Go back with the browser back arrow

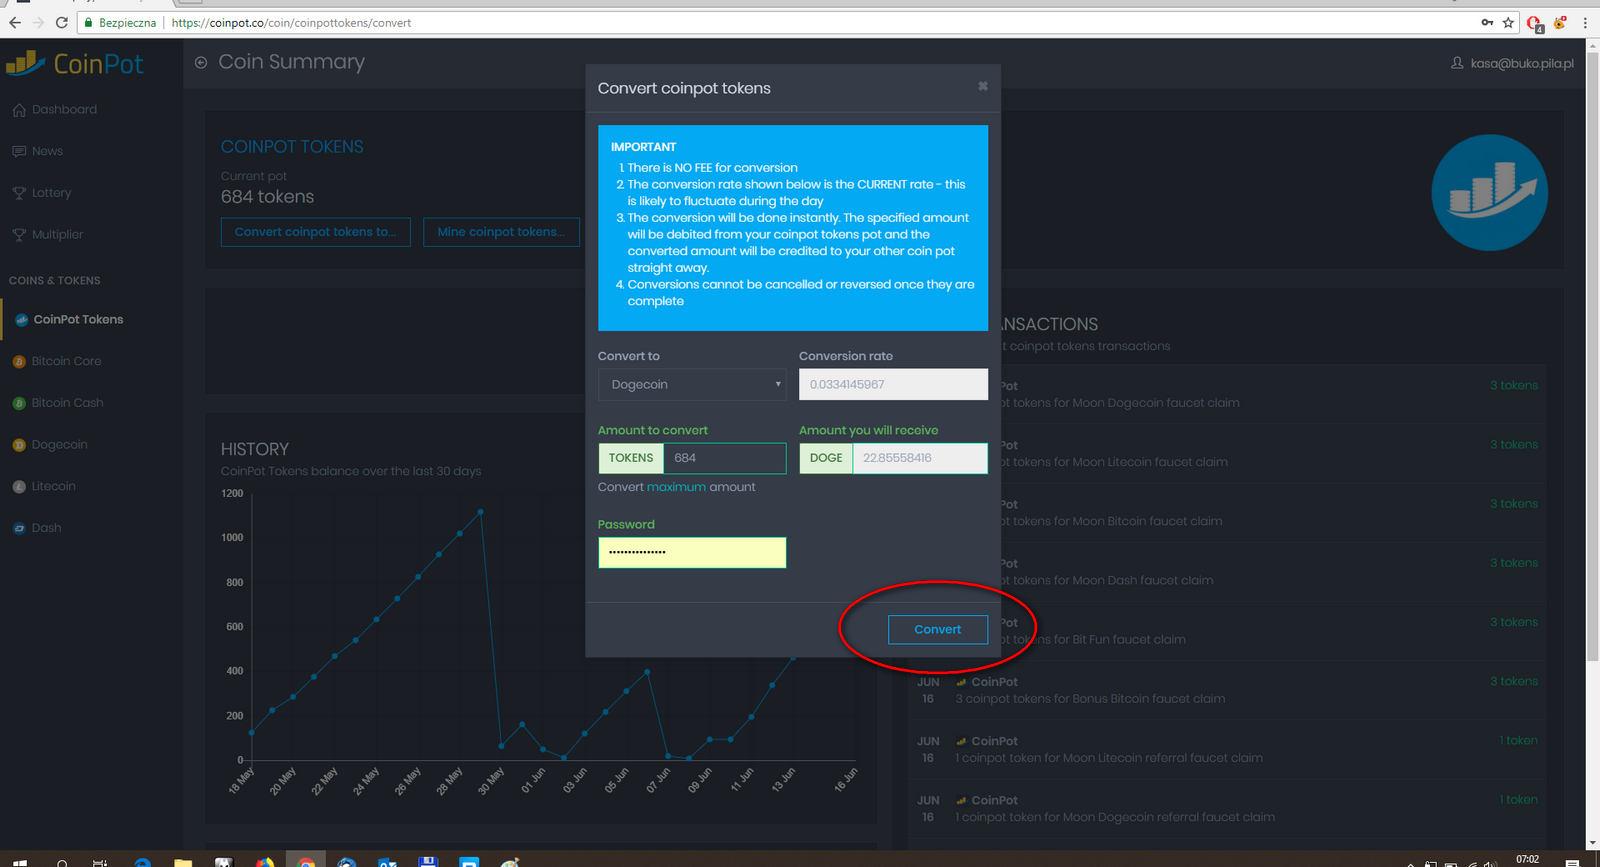coord(14,22)
